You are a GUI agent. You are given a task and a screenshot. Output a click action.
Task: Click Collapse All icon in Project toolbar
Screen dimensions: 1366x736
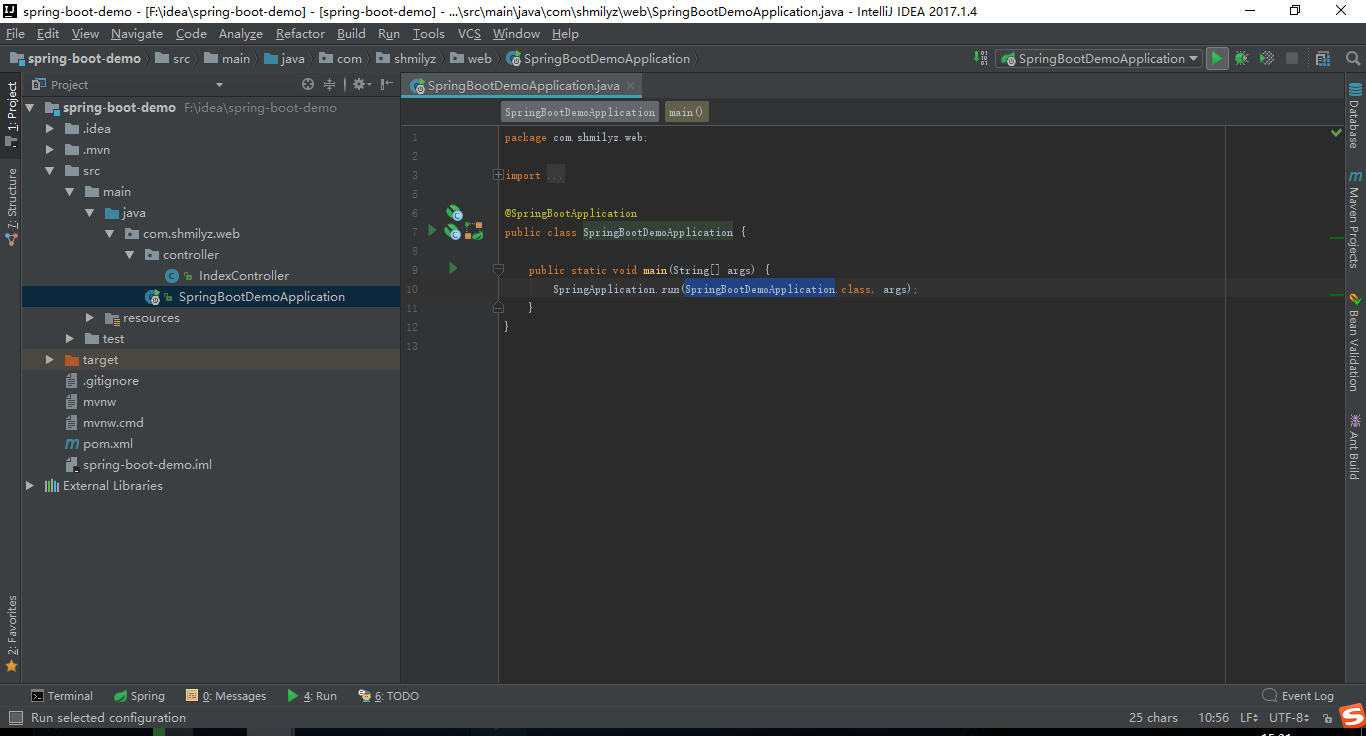click(328, 84)
